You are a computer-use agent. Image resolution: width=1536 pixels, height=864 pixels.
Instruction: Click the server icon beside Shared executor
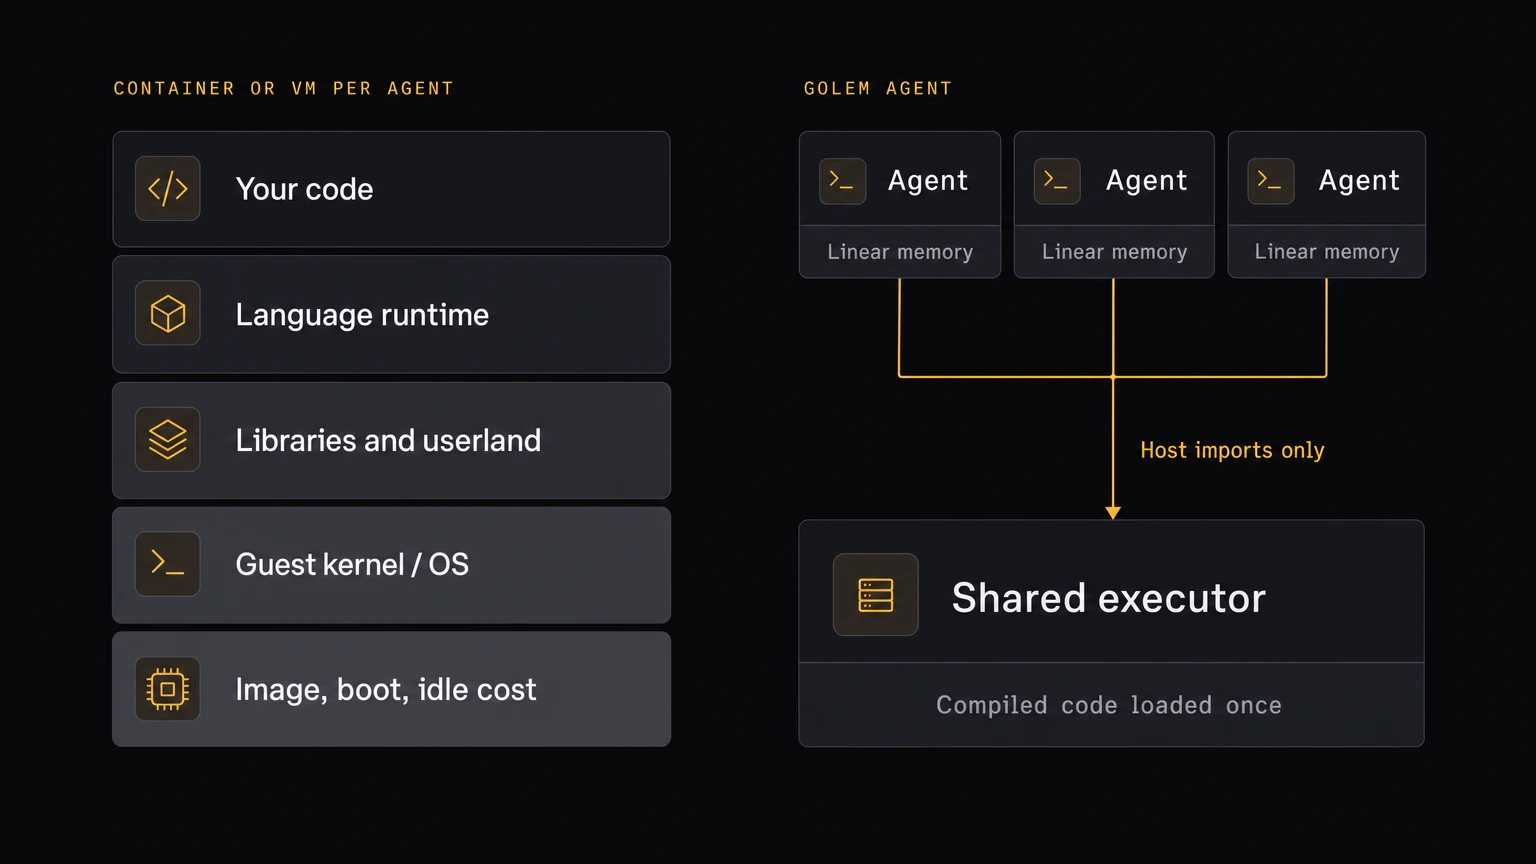(876, 595)
